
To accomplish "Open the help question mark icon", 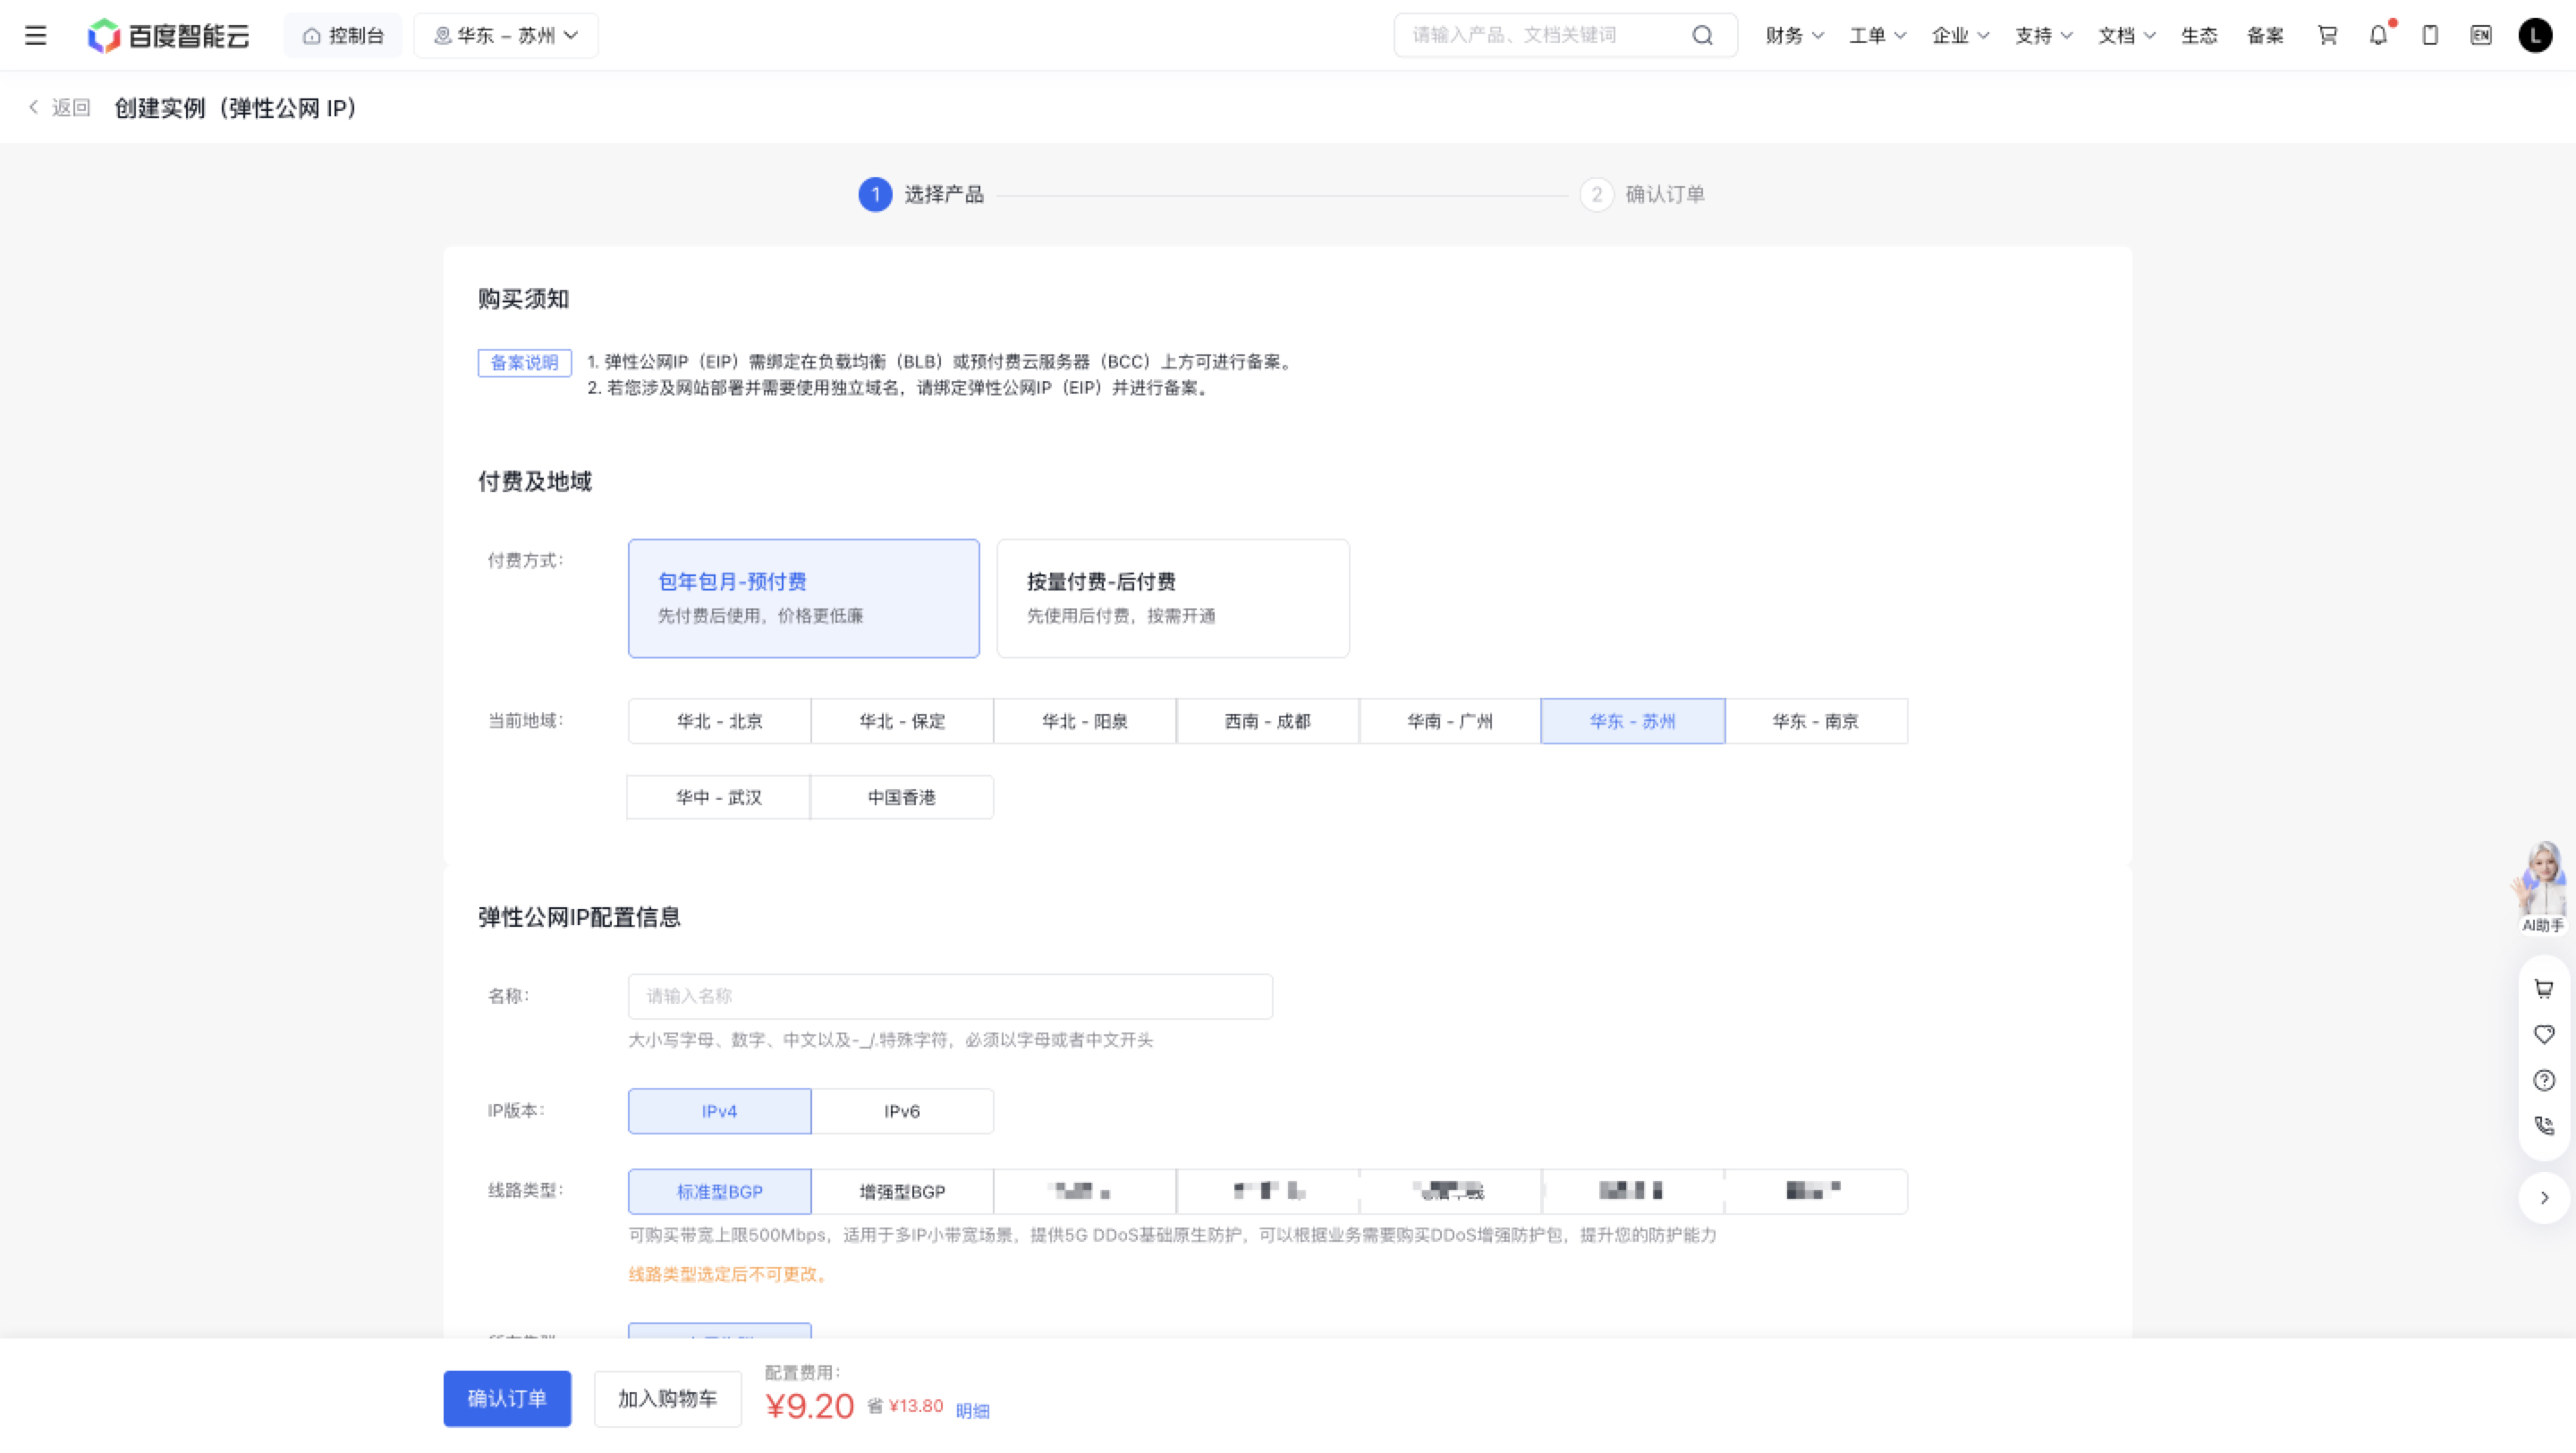I will coord(2544,1080).
